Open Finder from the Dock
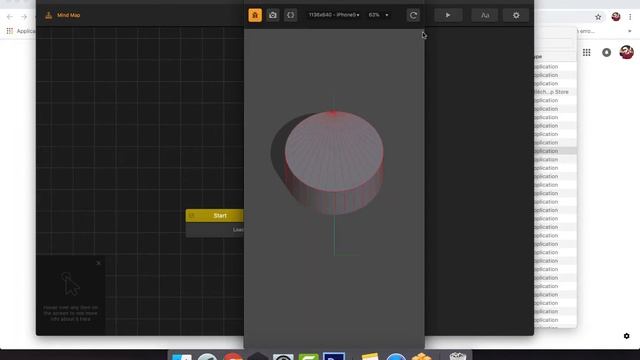 tap(182, 356)
